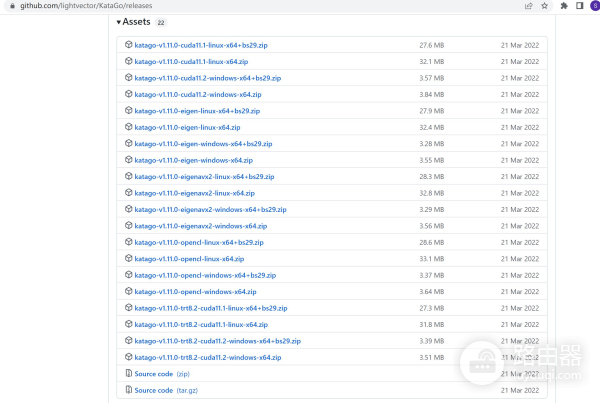Bookmark this page with star icon

[544, 5]
